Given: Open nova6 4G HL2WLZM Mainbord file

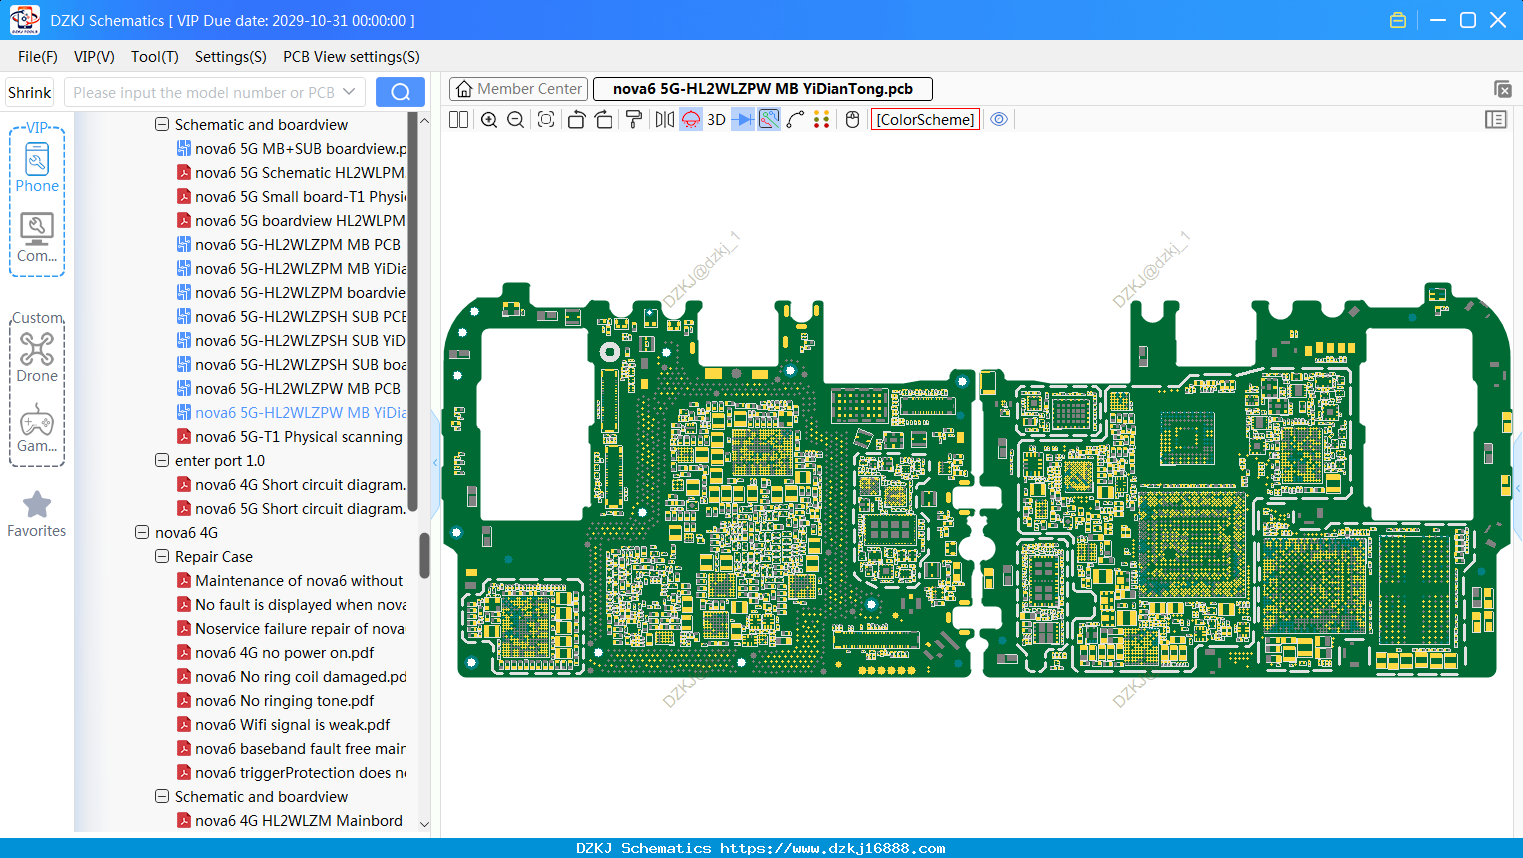Looking at the screenshot, I should [290, 821].
